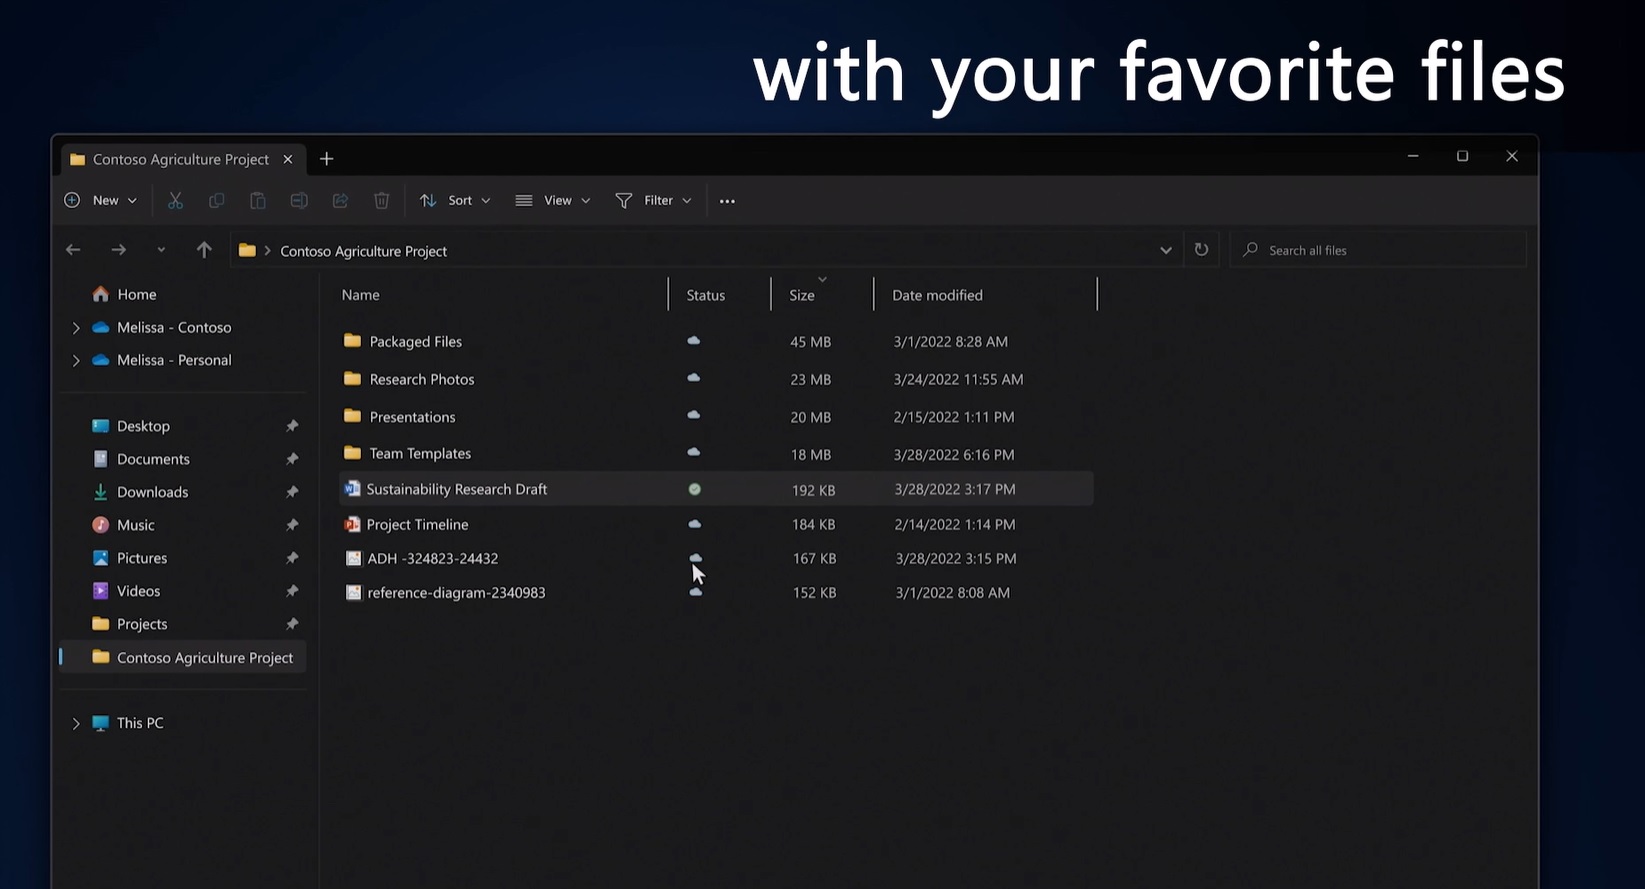Click the Paste clipboard icon

[x=257, y=201]
